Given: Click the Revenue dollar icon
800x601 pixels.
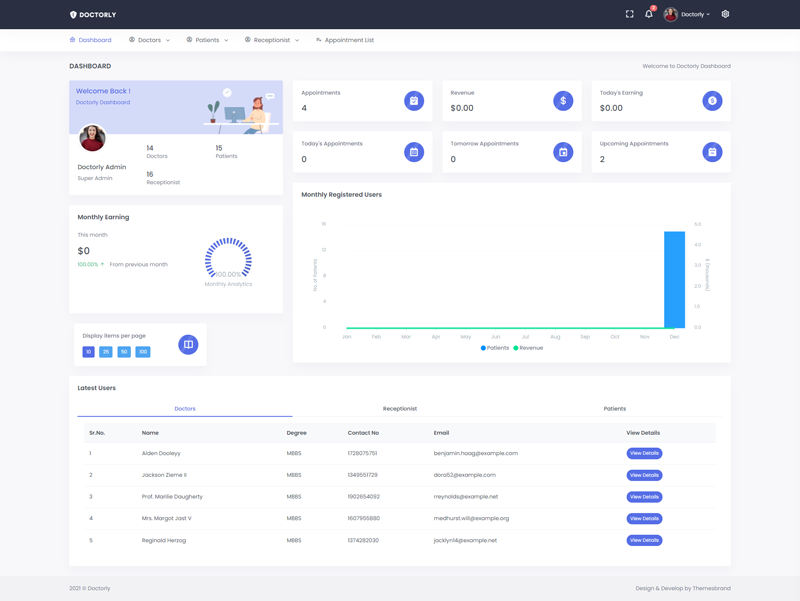Looking at the screenshot, I should coord(563,101).
